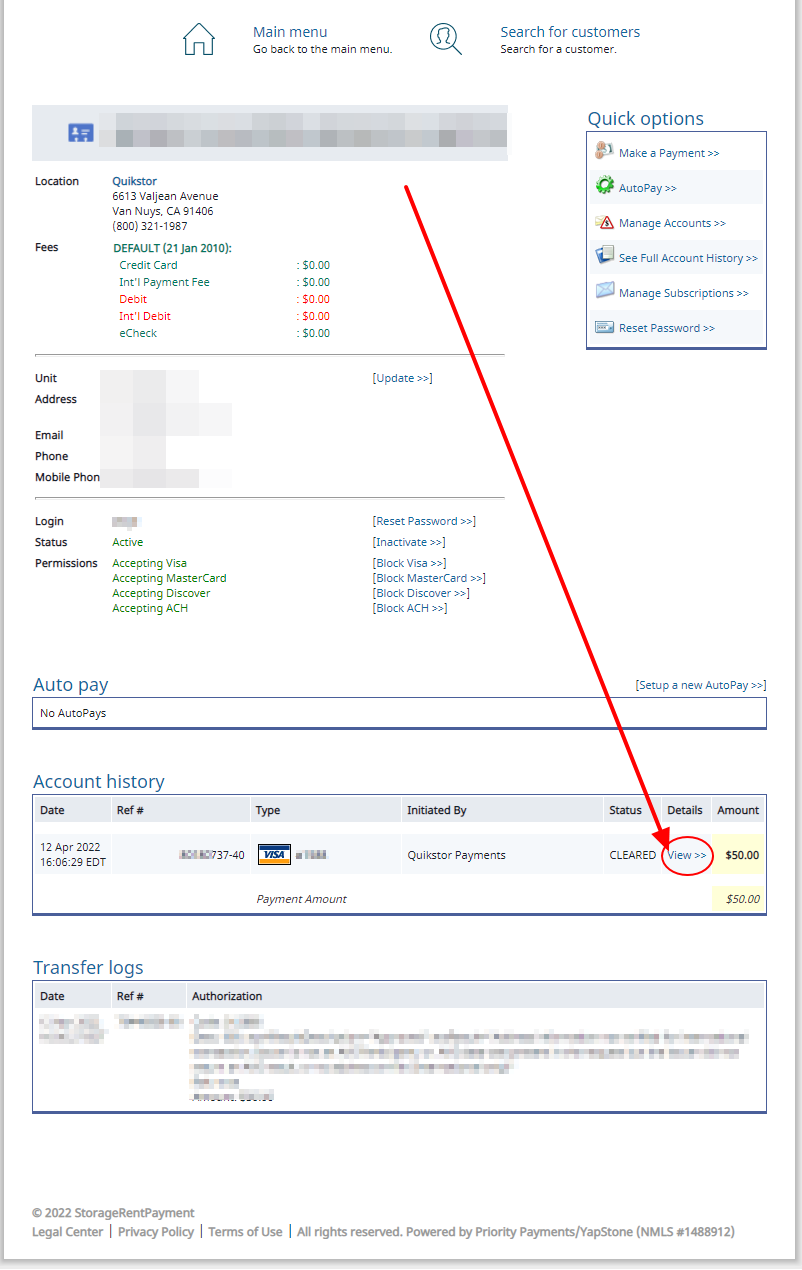The image size is (802, 1270).
Task: Click the Account history heading
Action: pos(99,781)
